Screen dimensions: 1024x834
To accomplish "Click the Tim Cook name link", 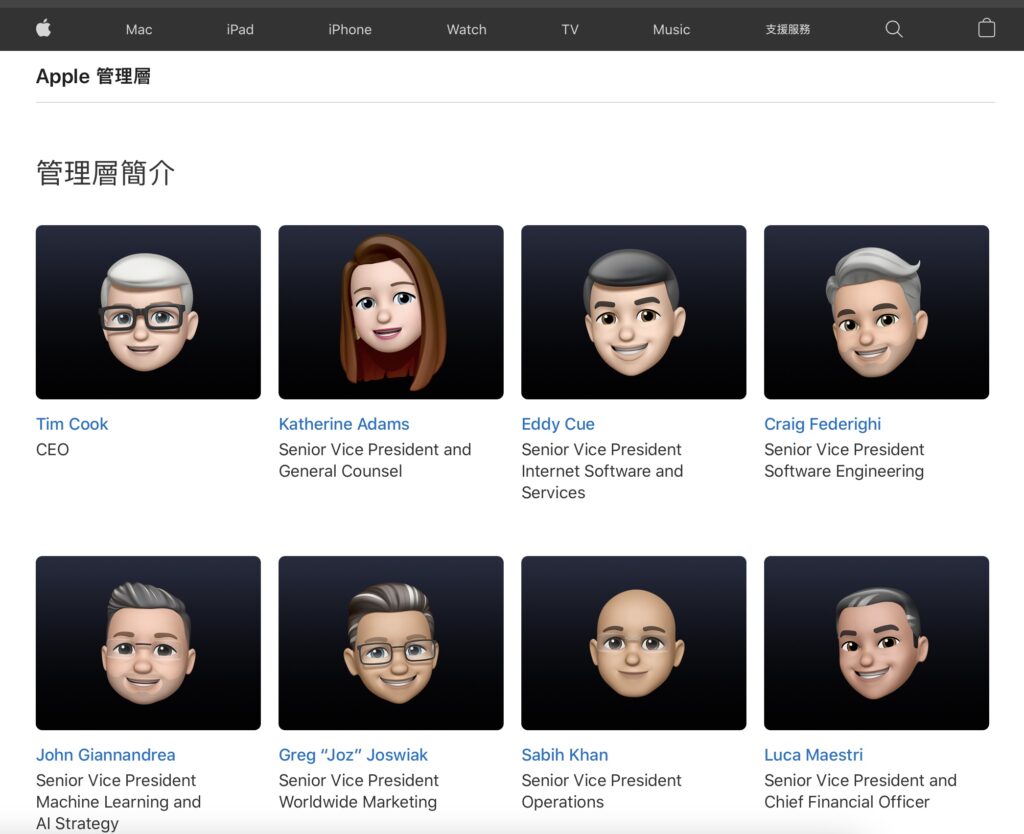I will (72, 424).
